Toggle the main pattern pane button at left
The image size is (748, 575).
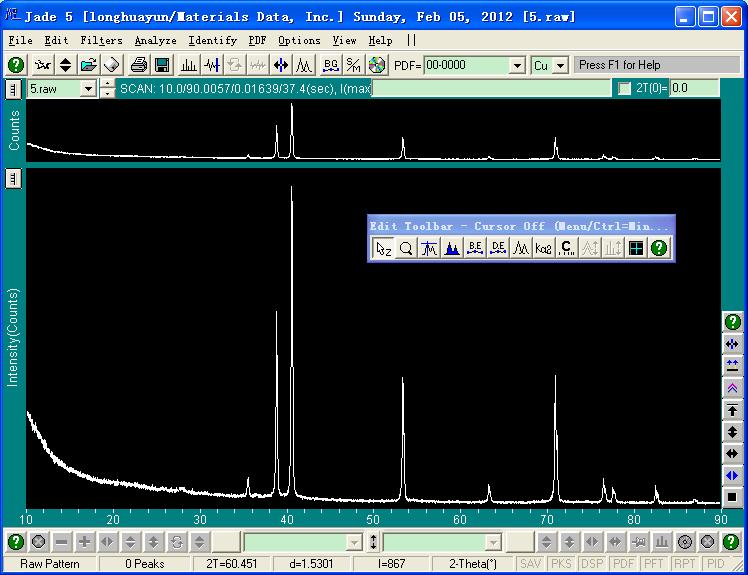click(x=13, y=178)
